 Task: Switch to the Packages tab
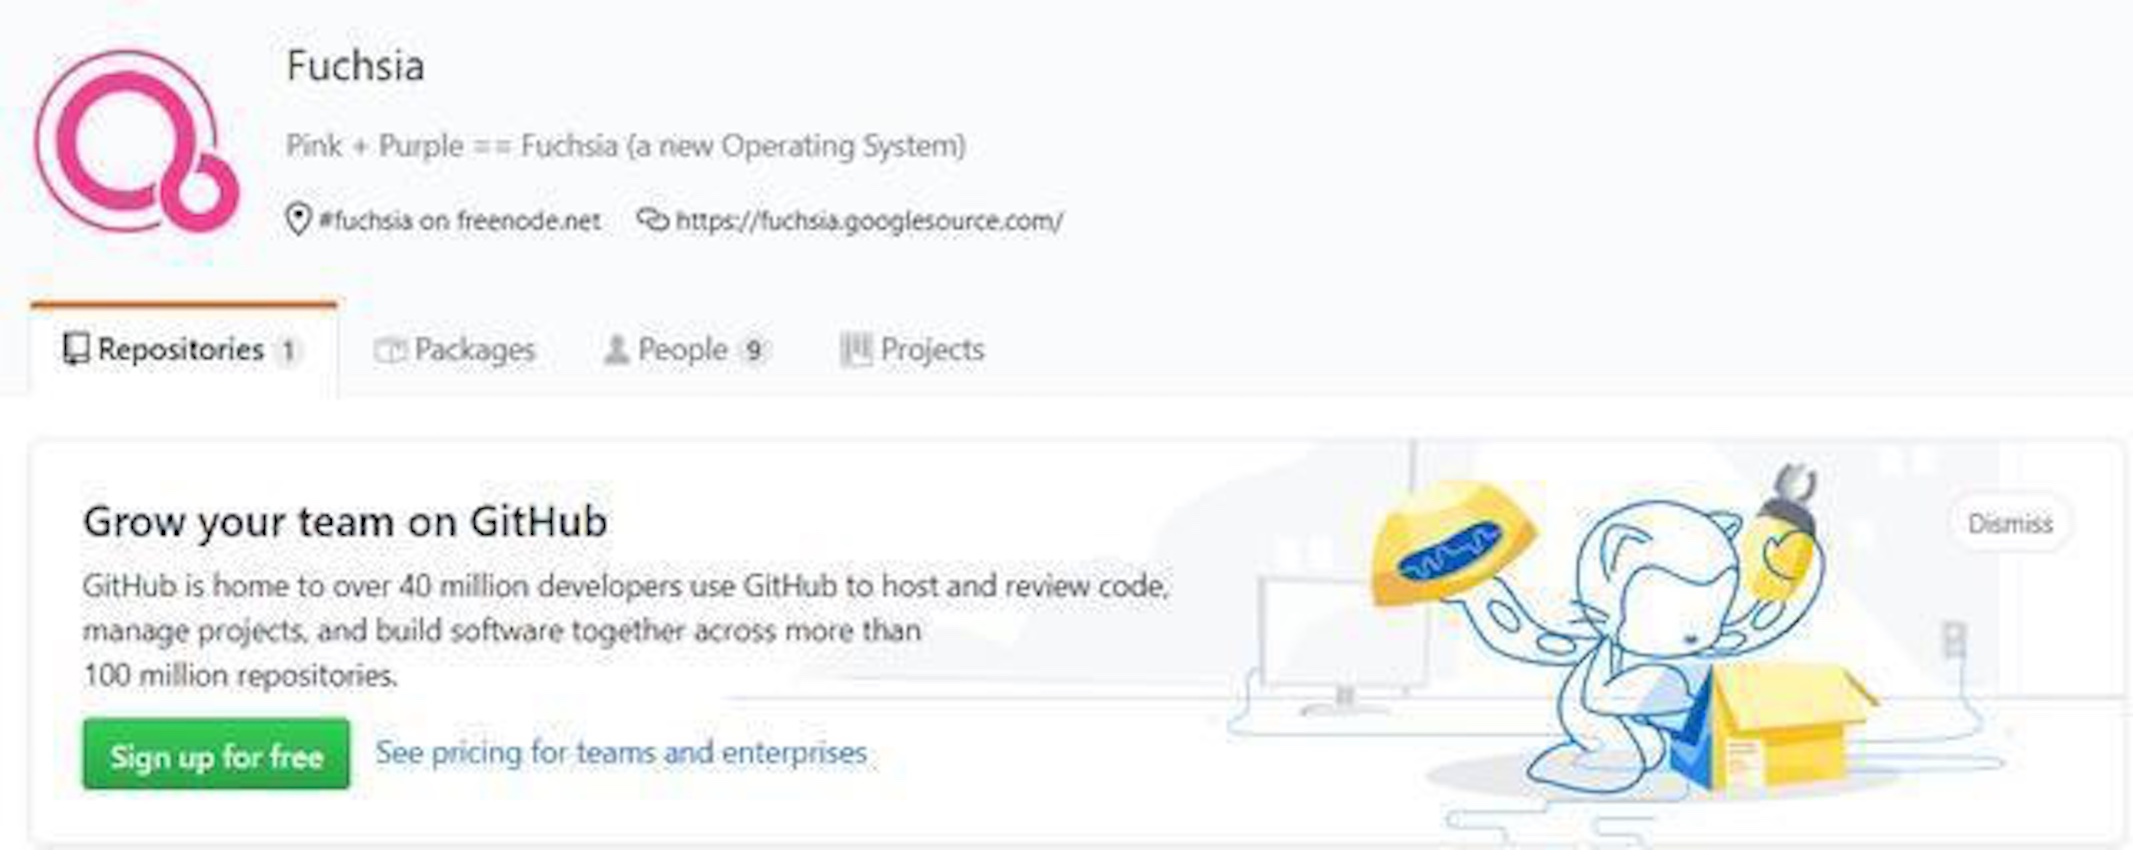coord(474,349)
